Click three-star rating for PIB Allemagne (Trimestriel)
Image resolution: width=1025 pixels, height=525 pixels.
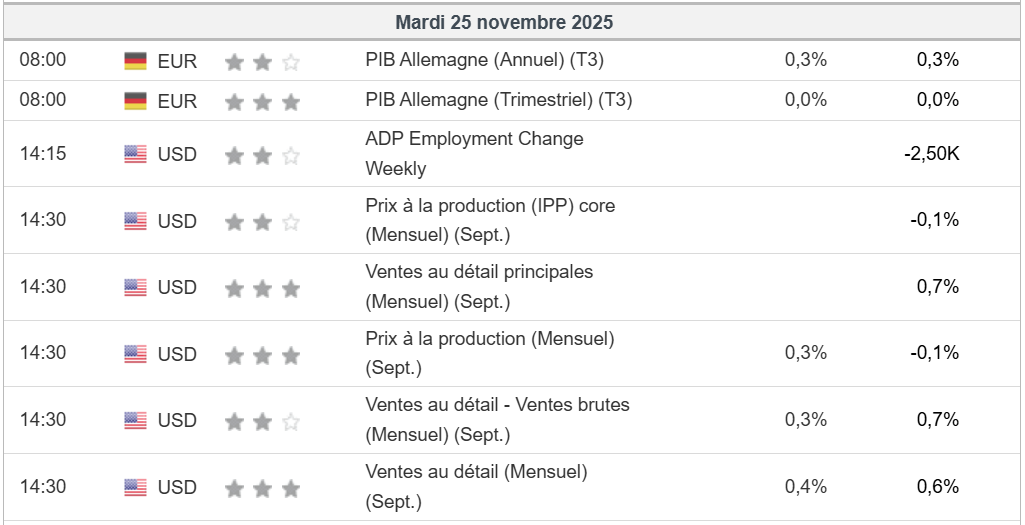[x=262, y=102]
